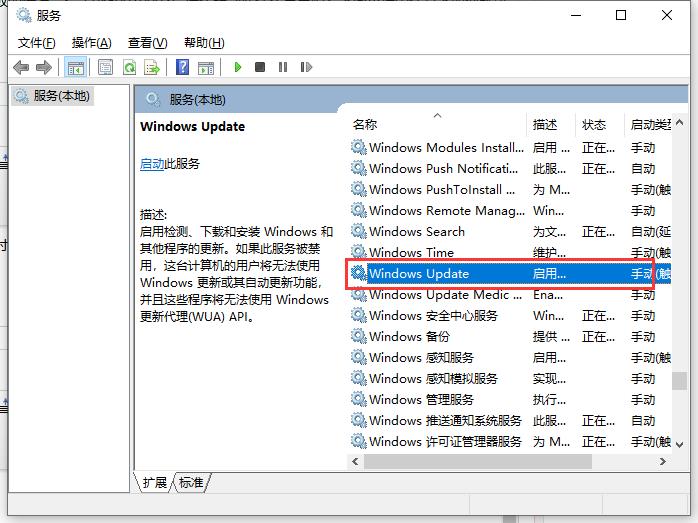The width and height of the screenshot is (698, 523).
Task: Click the horizontal scrollbar thumb
Action: 478,462
